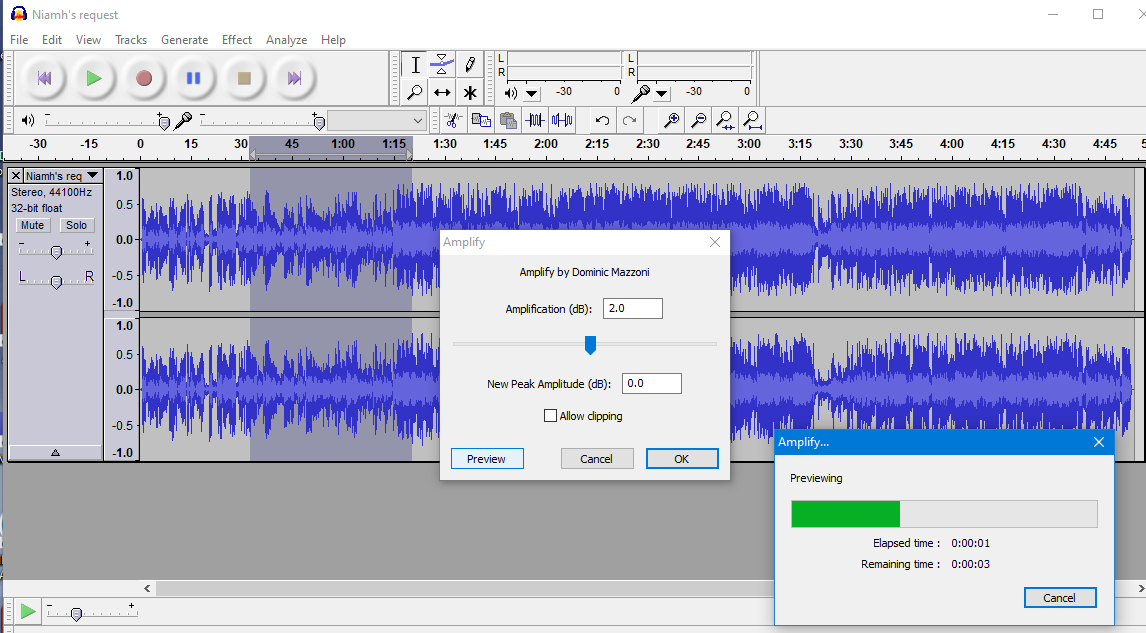Mute the Niamh's req track
The image size is (1146, 633).
pyautogui.click(x=32, y=225)
